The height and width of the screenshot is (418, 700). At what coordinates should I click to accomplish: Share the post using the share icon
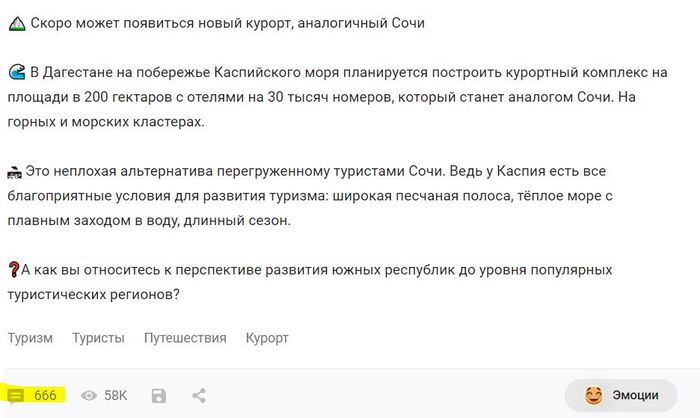pyautogui.click(x=199, y=396)
